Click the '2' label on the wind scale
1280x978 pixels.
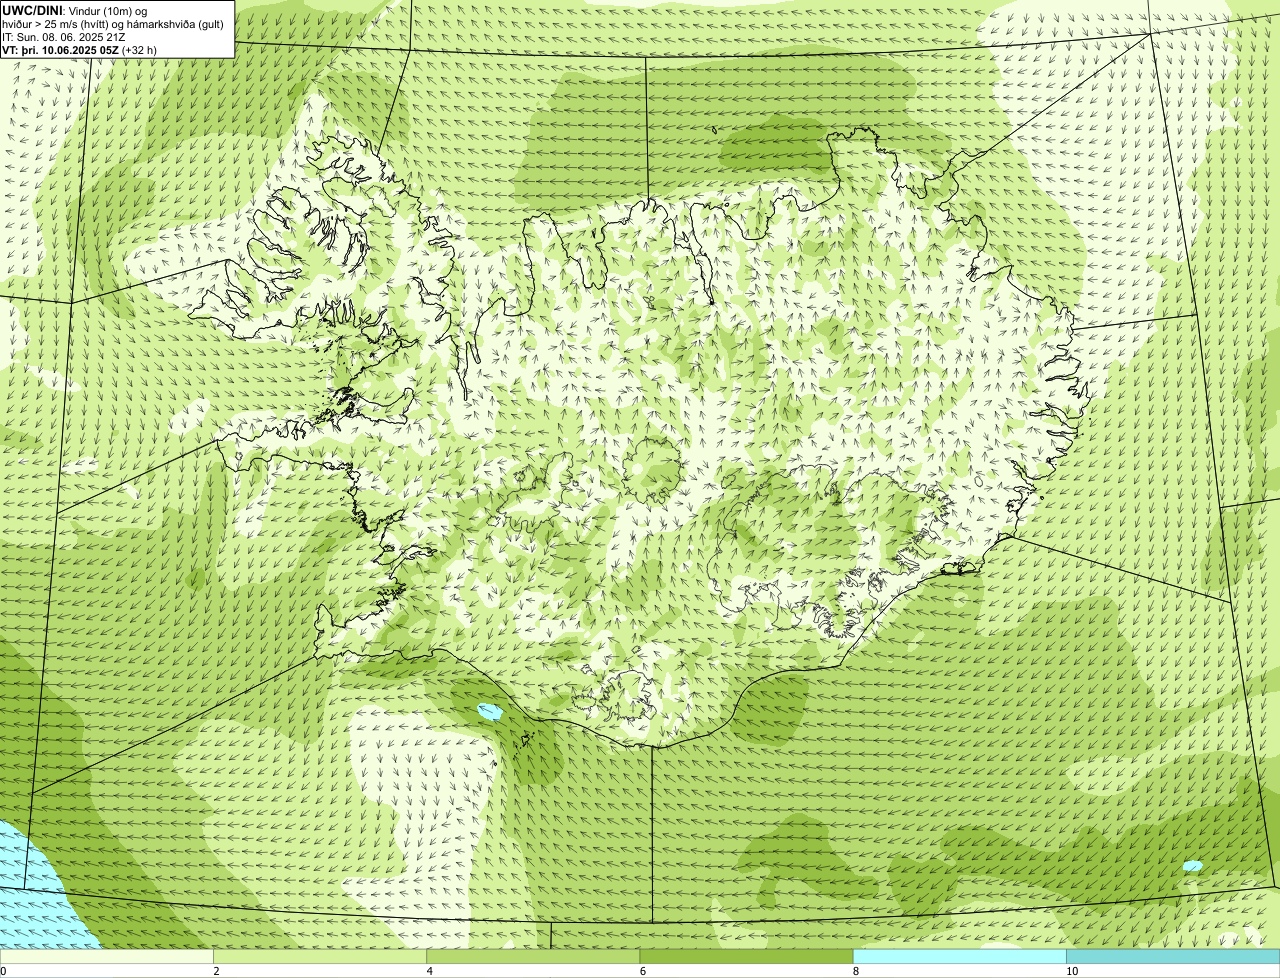(x=216, y=971)
